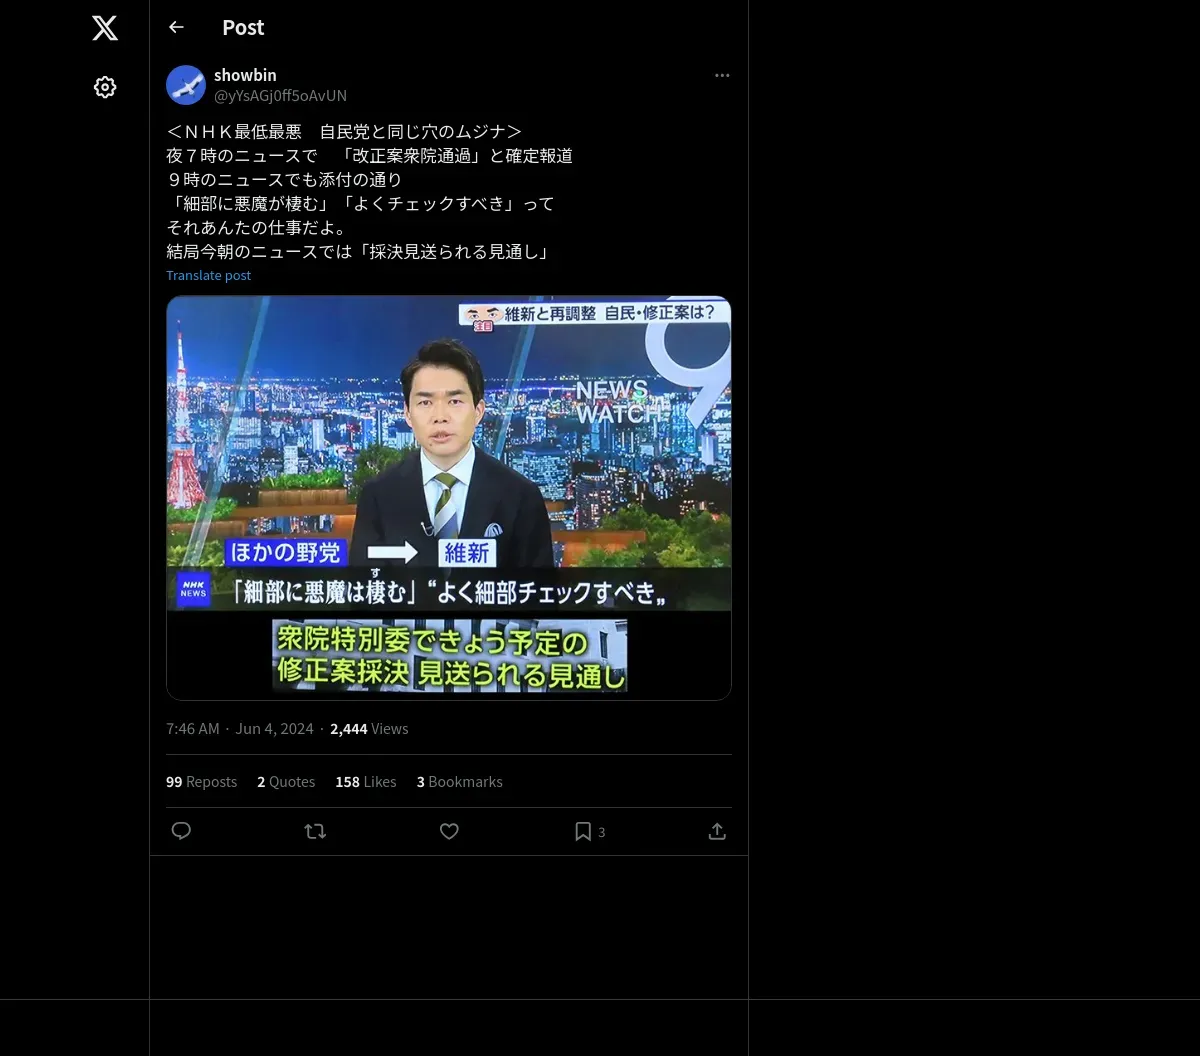Click the post line ９時のニュースでも添付の通り

pyautogui.click(x=284, y=180)
